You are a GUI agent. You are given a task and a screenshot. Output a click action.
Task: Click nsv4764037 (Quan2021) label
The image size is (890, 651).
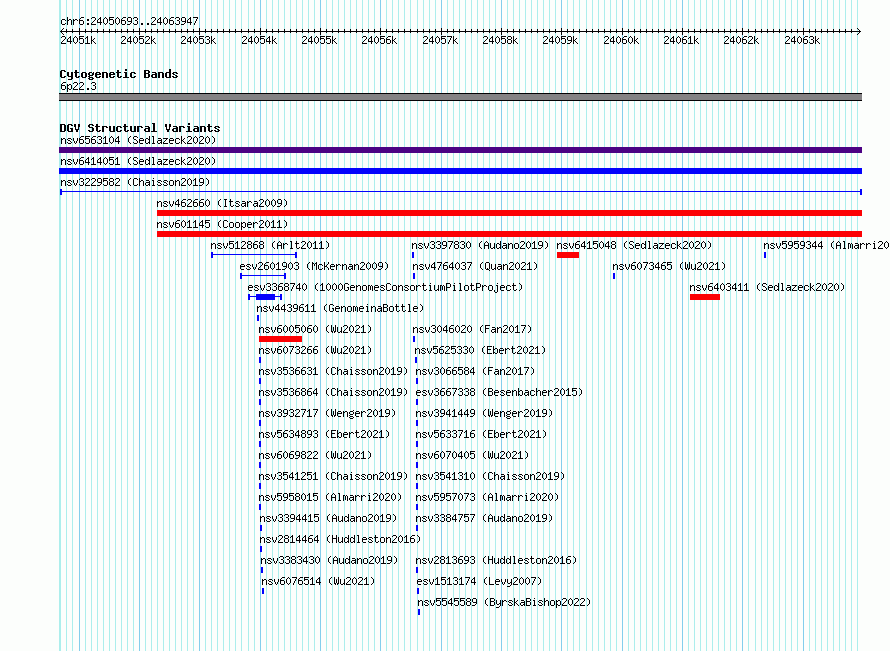pos(475,266)
